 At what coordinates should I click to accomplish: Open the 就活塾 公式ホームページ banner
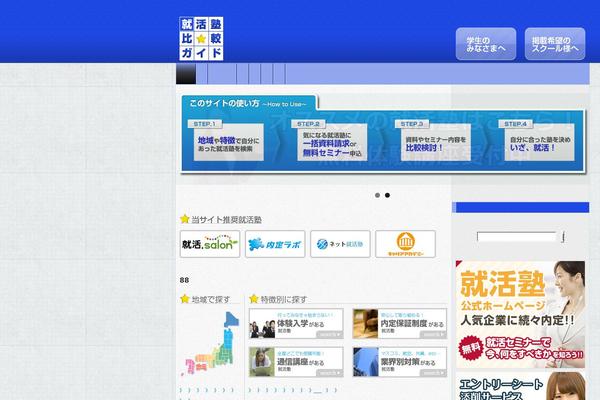click(520, 314)
